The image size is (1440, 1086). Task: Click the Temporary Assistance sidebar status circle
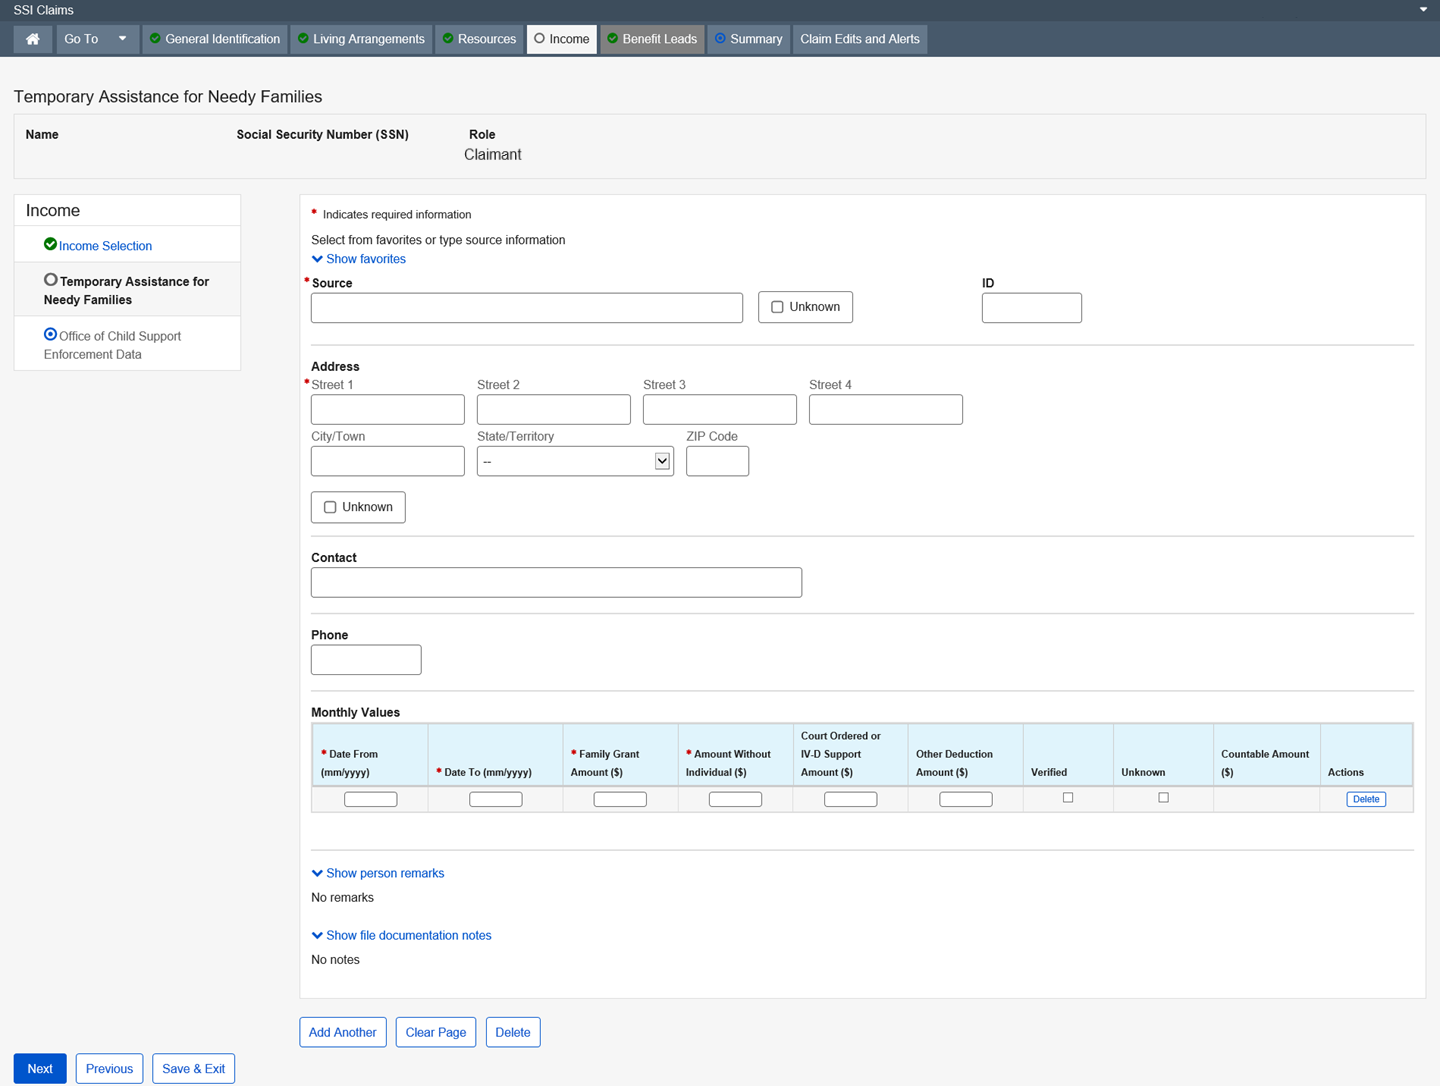50,281
